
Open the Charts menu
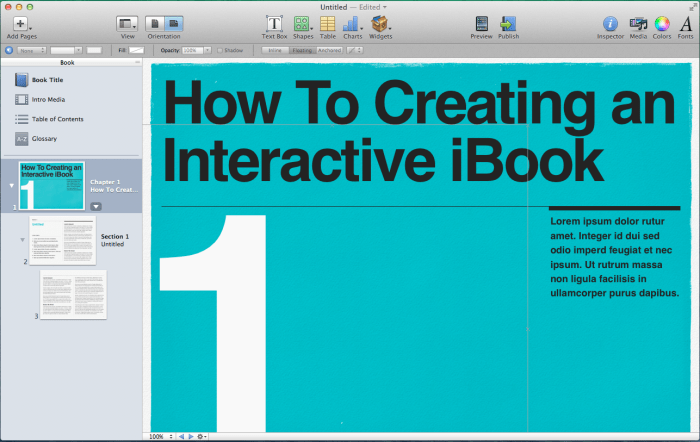[x=352, y=23]
